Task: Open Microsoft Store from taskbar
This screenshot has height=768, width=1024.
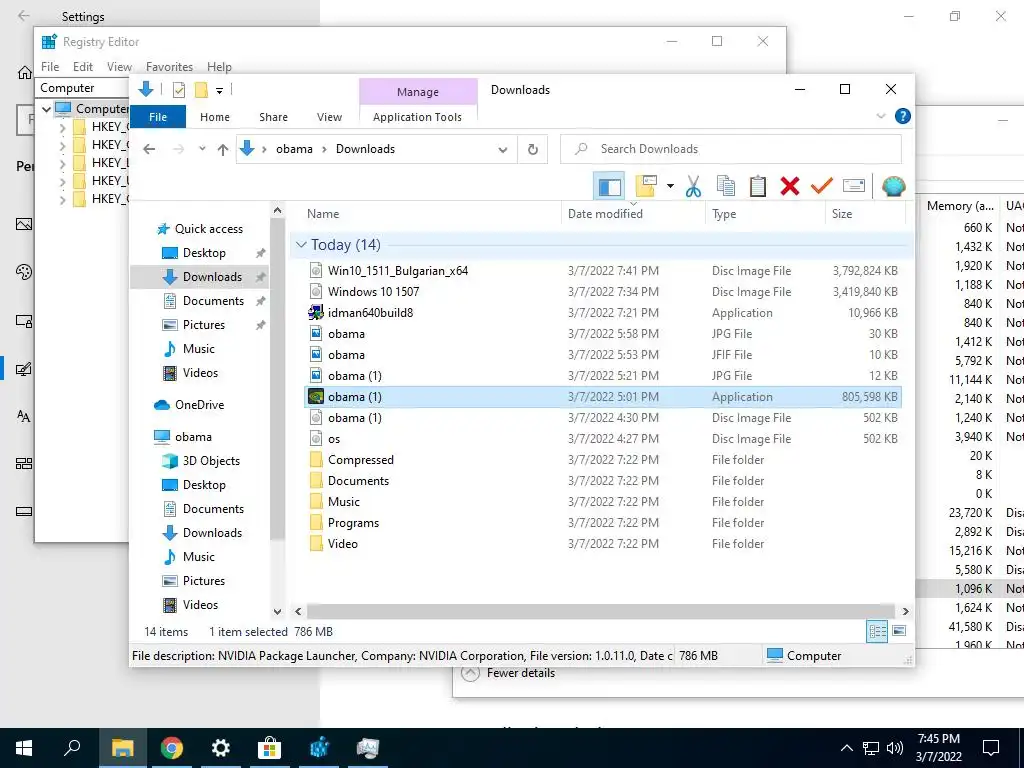Action: coord(269,748)
